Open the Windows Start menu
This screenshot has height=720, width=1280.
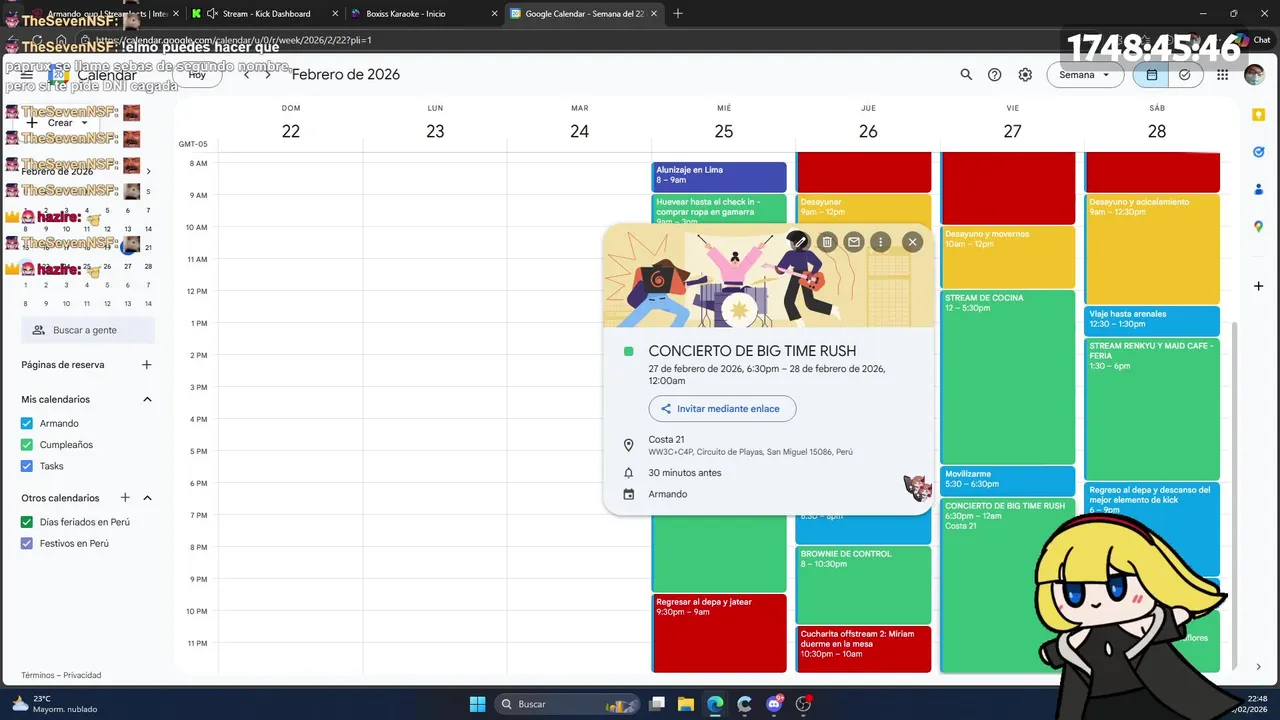pyautogui.click(x=477, y=704)
